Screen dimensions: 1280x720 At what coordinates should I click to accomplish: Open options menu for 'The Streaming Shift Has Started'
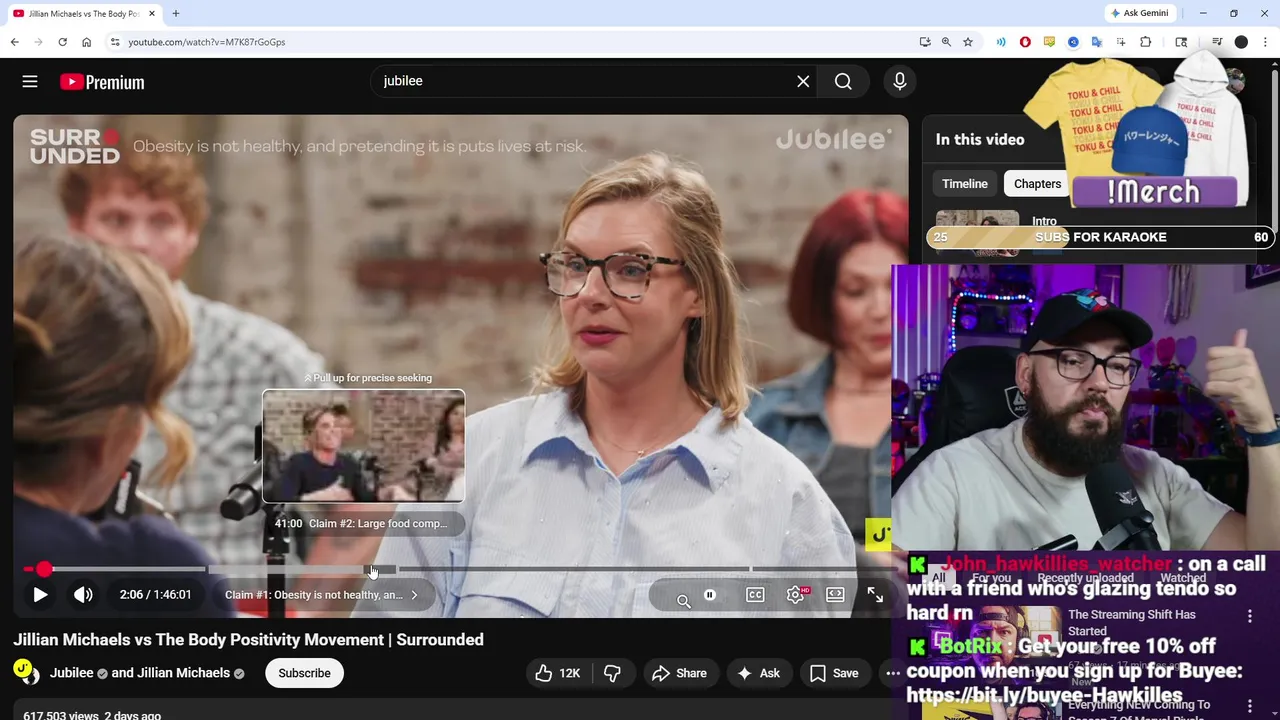click(1249, 617)
